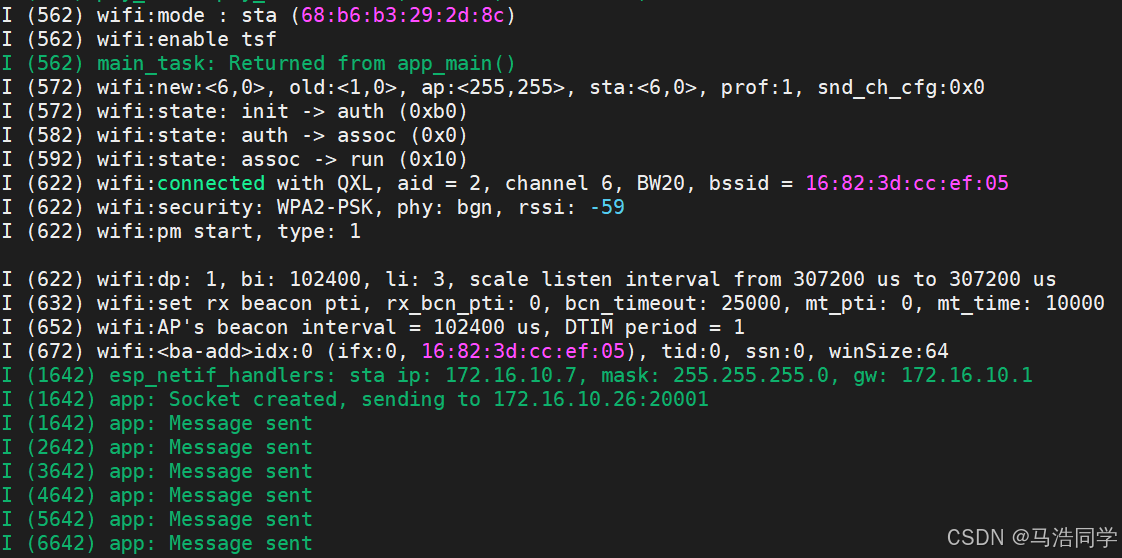The height and width of the screenshot is (558, 1122).
Task: Click the "snd_ch_cfg:0x0" text
Action: tap(901, 87)
